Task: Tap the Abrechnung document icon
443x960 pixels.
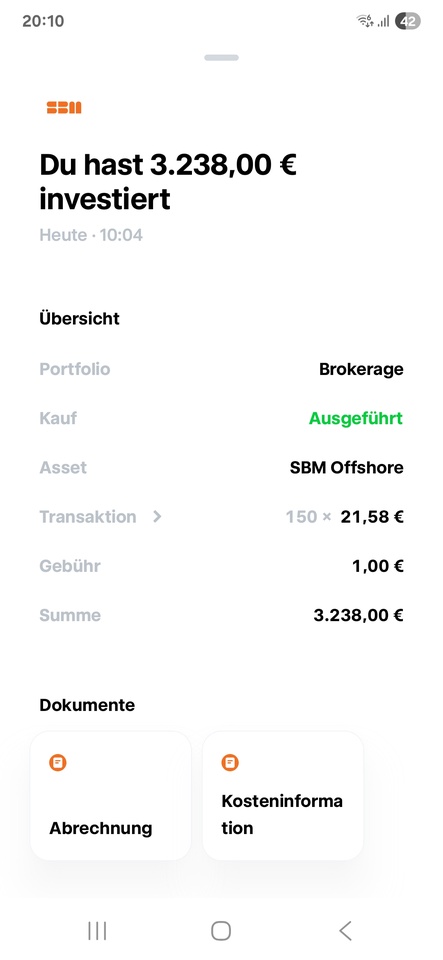Action: 58,763
